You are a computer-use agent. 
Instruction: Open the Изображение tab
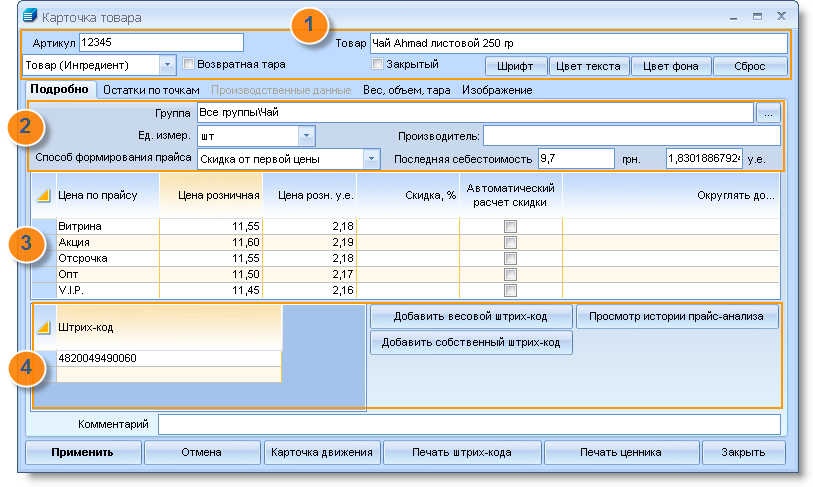(x=497, y=90)
